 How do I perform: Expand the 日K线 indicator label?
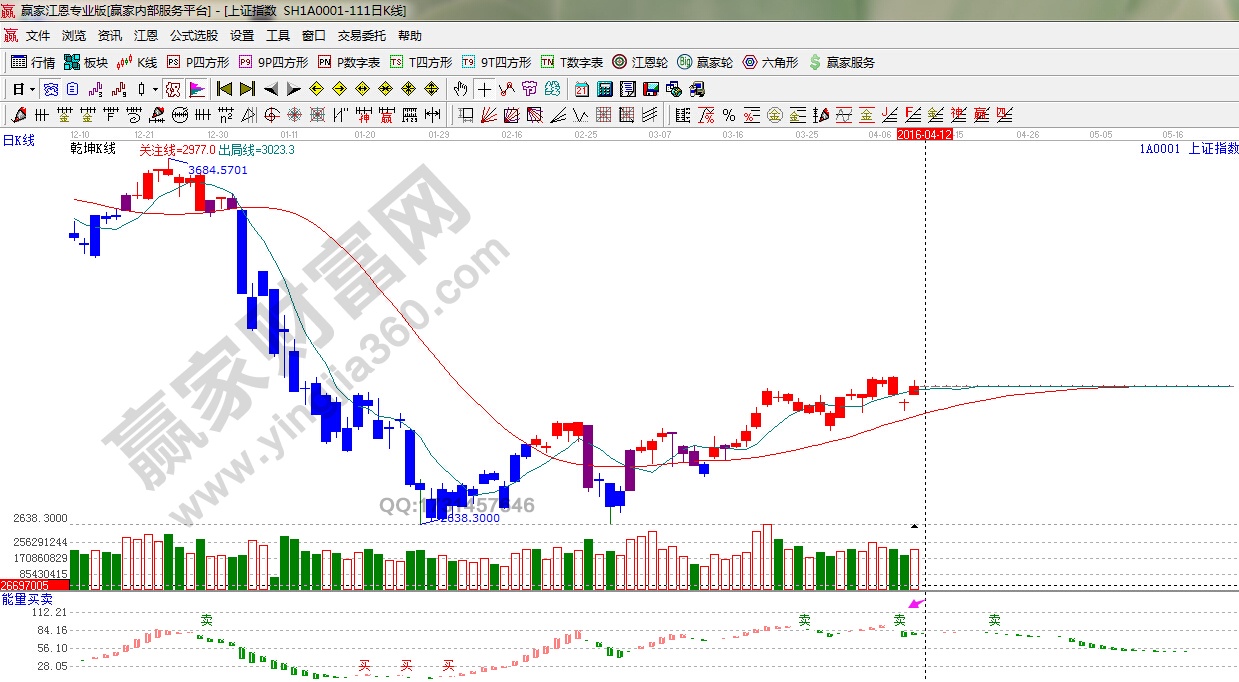18,141
